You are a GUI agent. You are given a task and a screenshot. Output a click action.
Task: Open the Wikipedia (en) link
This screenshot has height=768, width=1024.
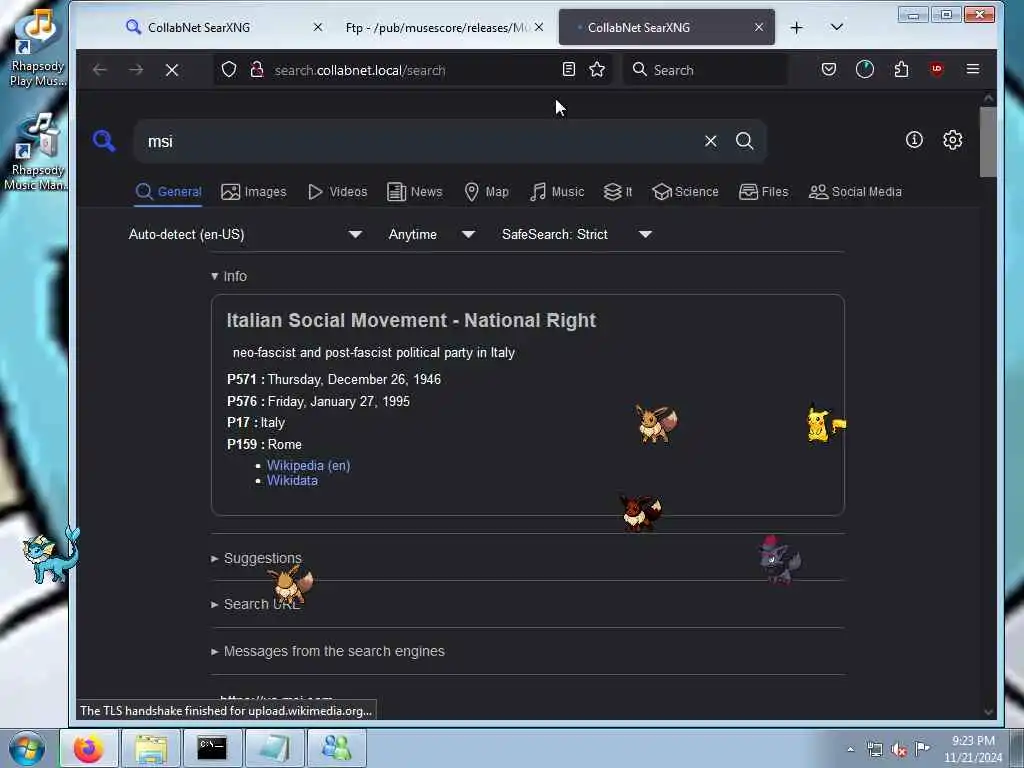click(x=308, y=466)
